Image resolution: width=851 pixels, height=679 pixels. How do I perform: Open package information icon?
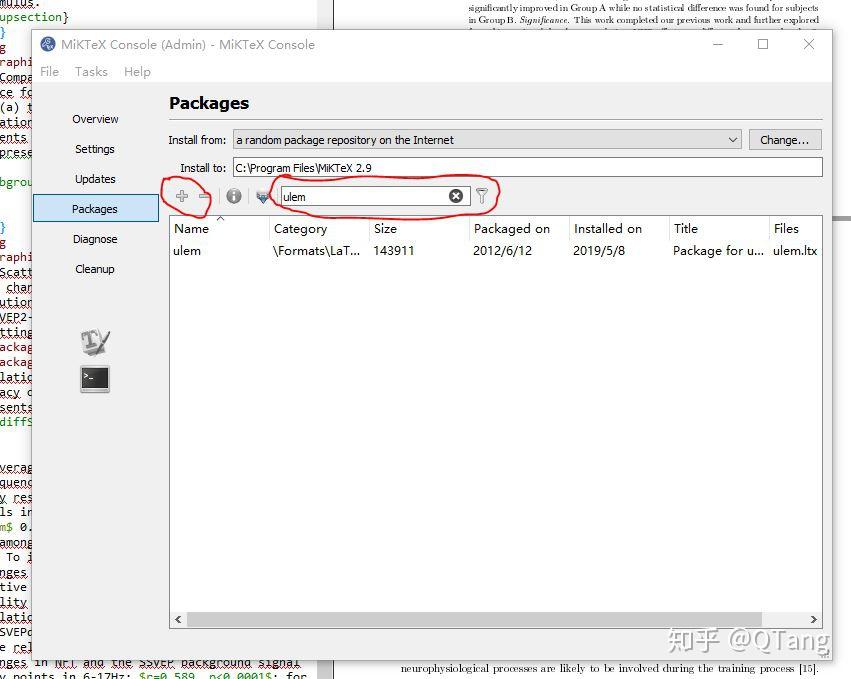click(x=234, y=196)
